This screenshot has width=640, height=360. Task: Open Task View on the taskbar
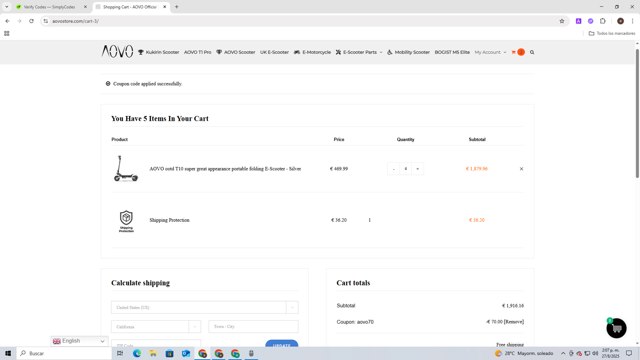coord(120,353)
